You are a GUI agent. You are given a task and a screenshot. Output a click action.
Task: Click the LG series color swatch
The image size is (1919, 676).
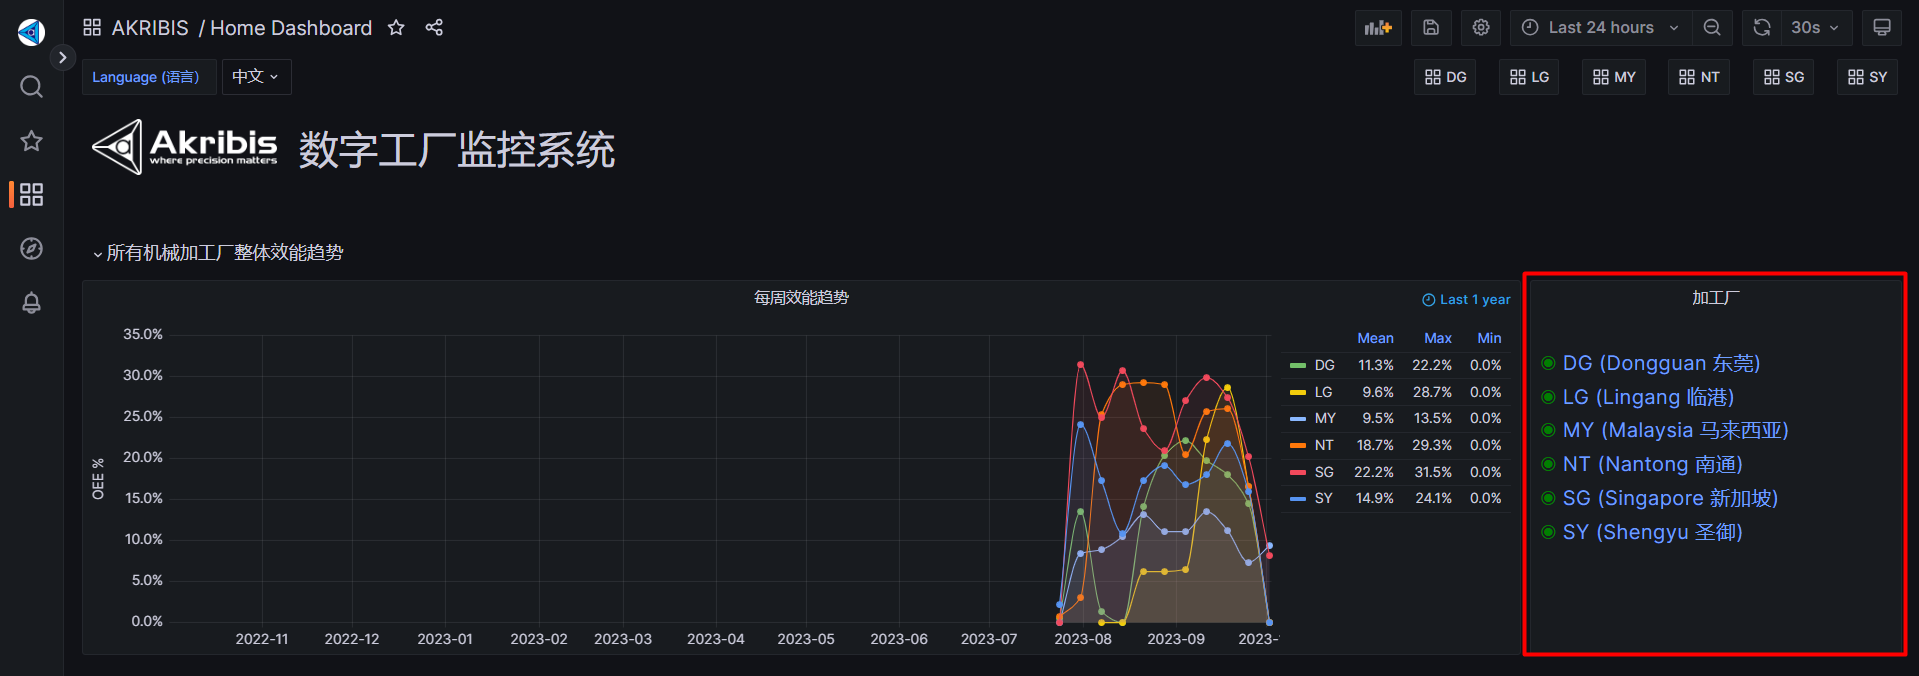click(1298, 393)
